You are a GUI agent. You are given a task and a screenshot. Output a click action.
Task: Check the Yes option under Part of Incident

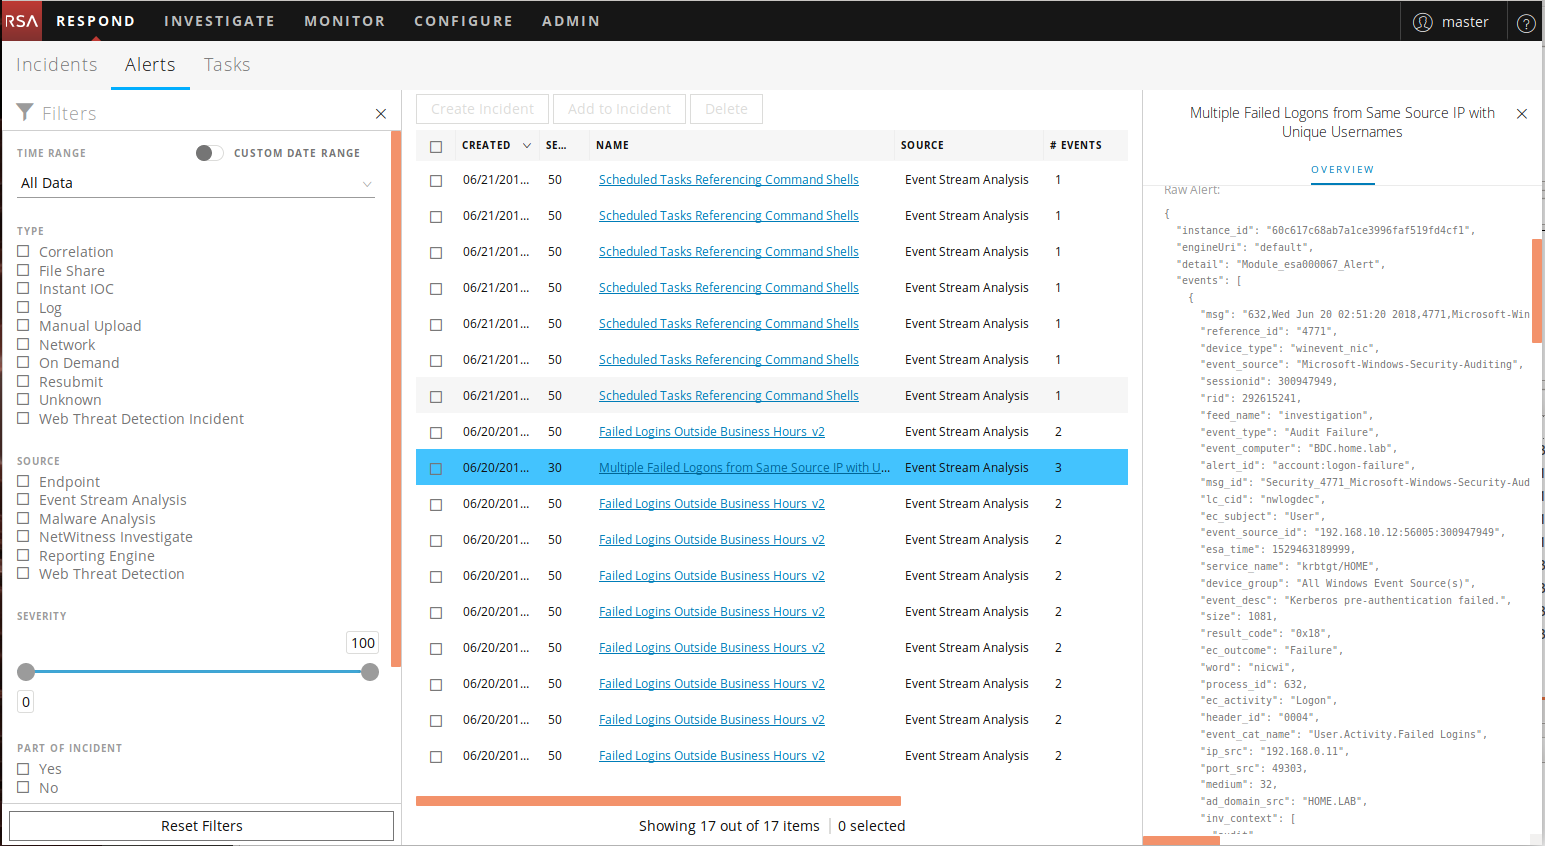(x=23, y=768)
